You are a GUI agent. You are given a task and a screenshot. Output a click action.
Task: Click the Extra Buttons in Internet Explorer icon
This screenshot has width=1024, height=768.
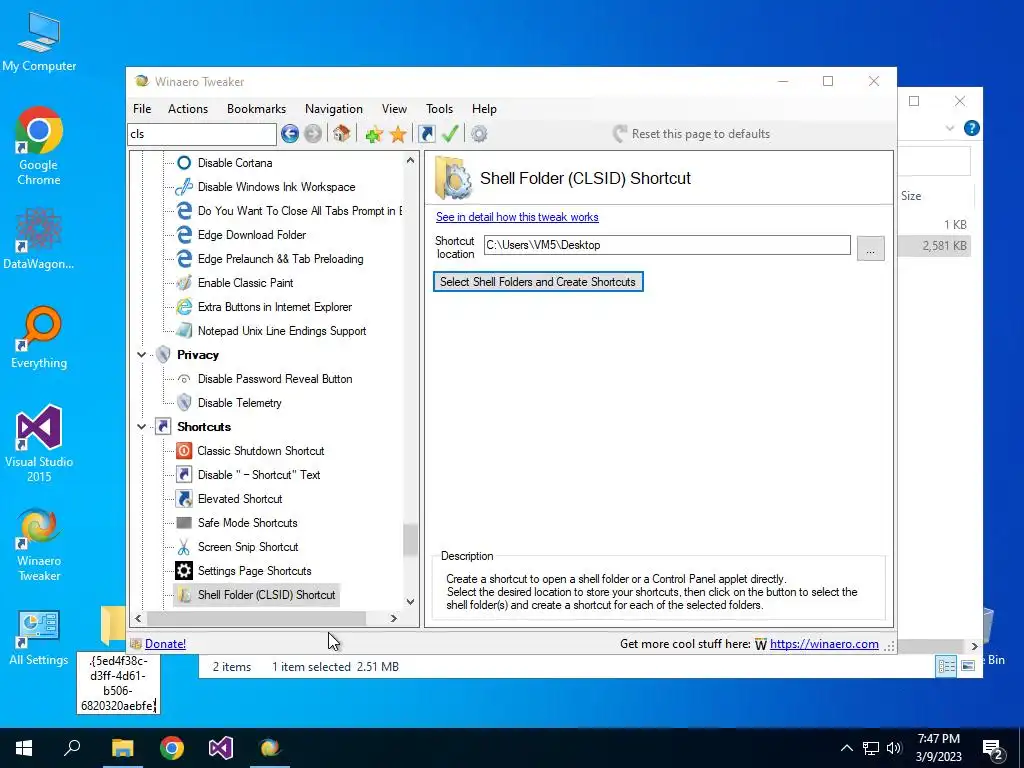pyautogui.click(x=184, y=307)
